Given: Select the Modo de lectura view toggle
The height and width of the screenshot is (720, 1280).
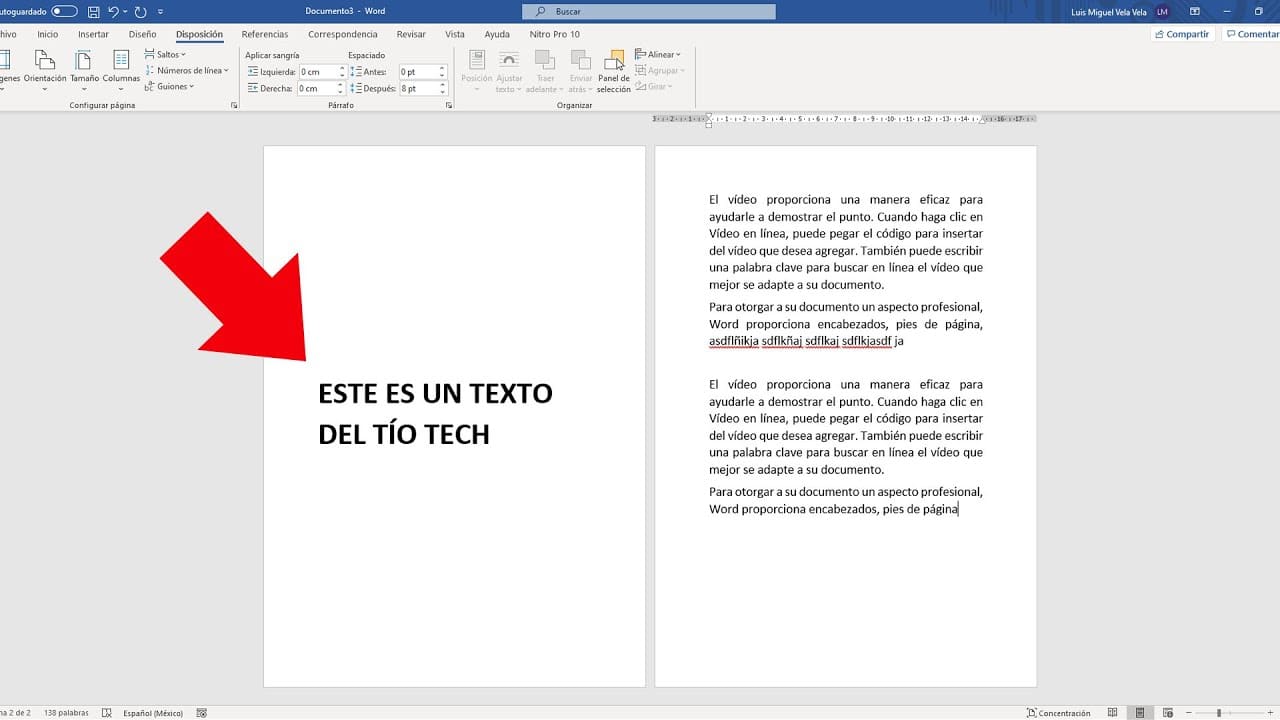Looking at the screenshot, I should (x=1113, y=712).
